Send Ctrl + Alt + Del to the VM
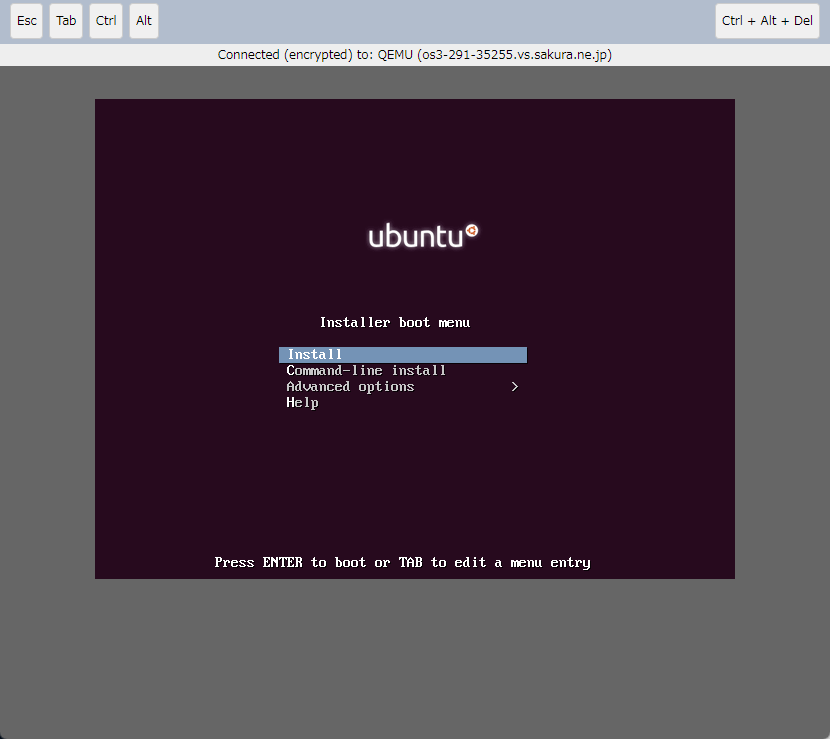The width and height of the screenshot is (830, 739). (x=767, y=21)
